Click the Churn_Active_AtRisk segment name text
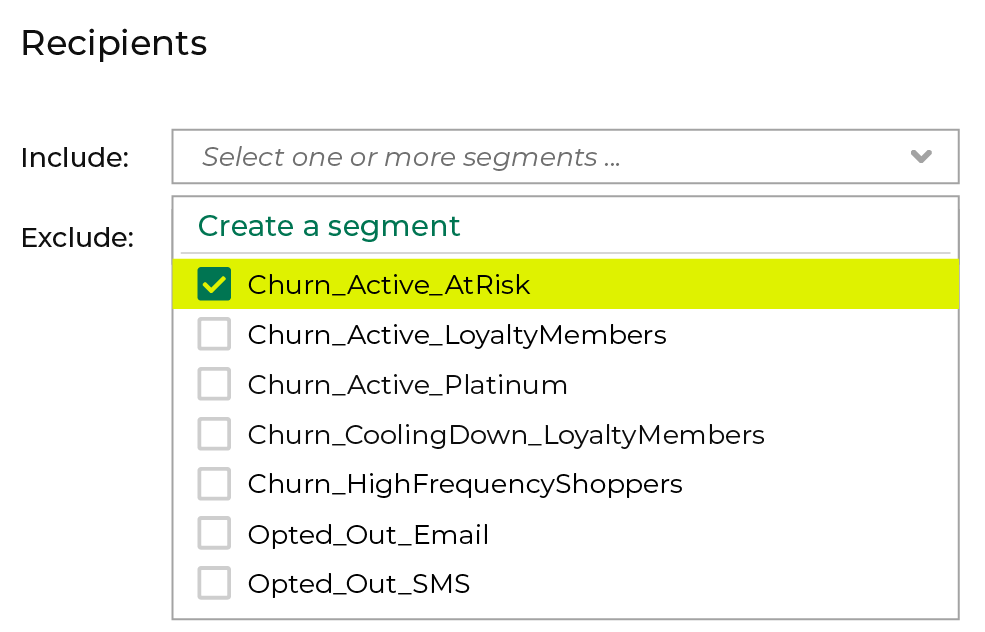The image size is (985, 632). (x=389, y=285)
